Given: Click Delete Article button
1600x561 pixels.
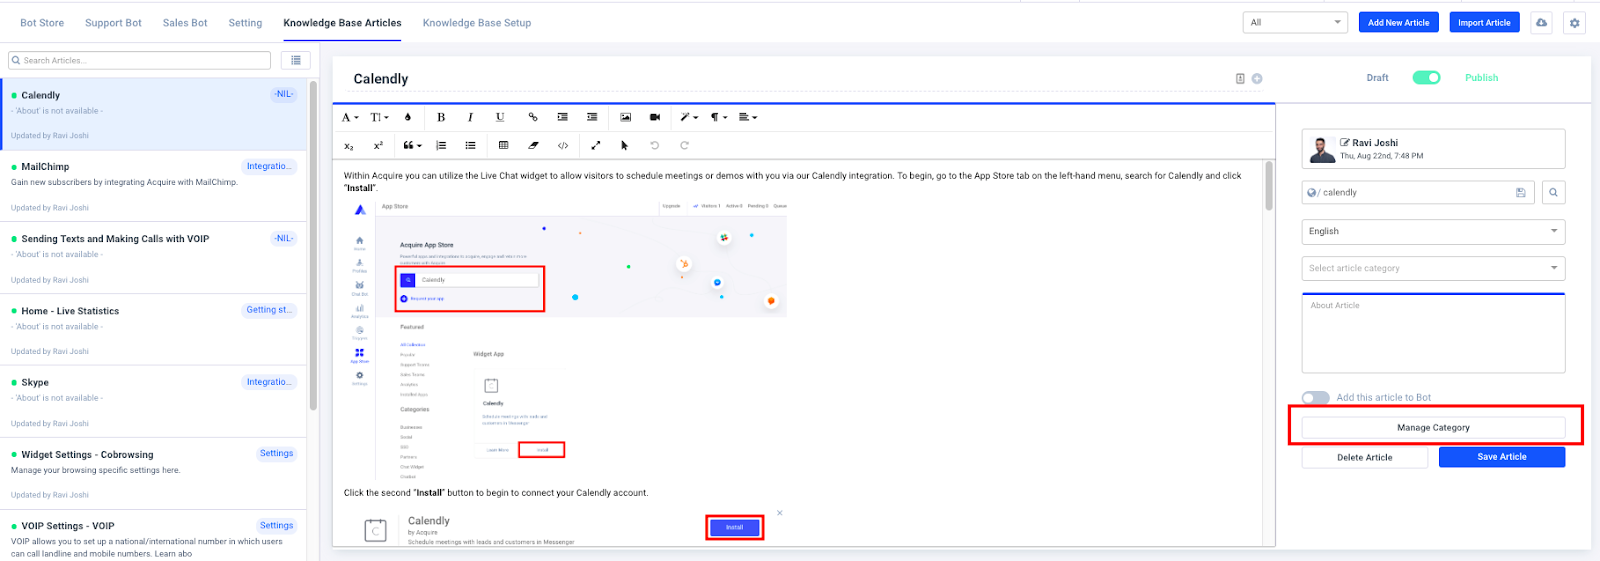Looking at the screenshot, I should click(x=1364, y=457).
